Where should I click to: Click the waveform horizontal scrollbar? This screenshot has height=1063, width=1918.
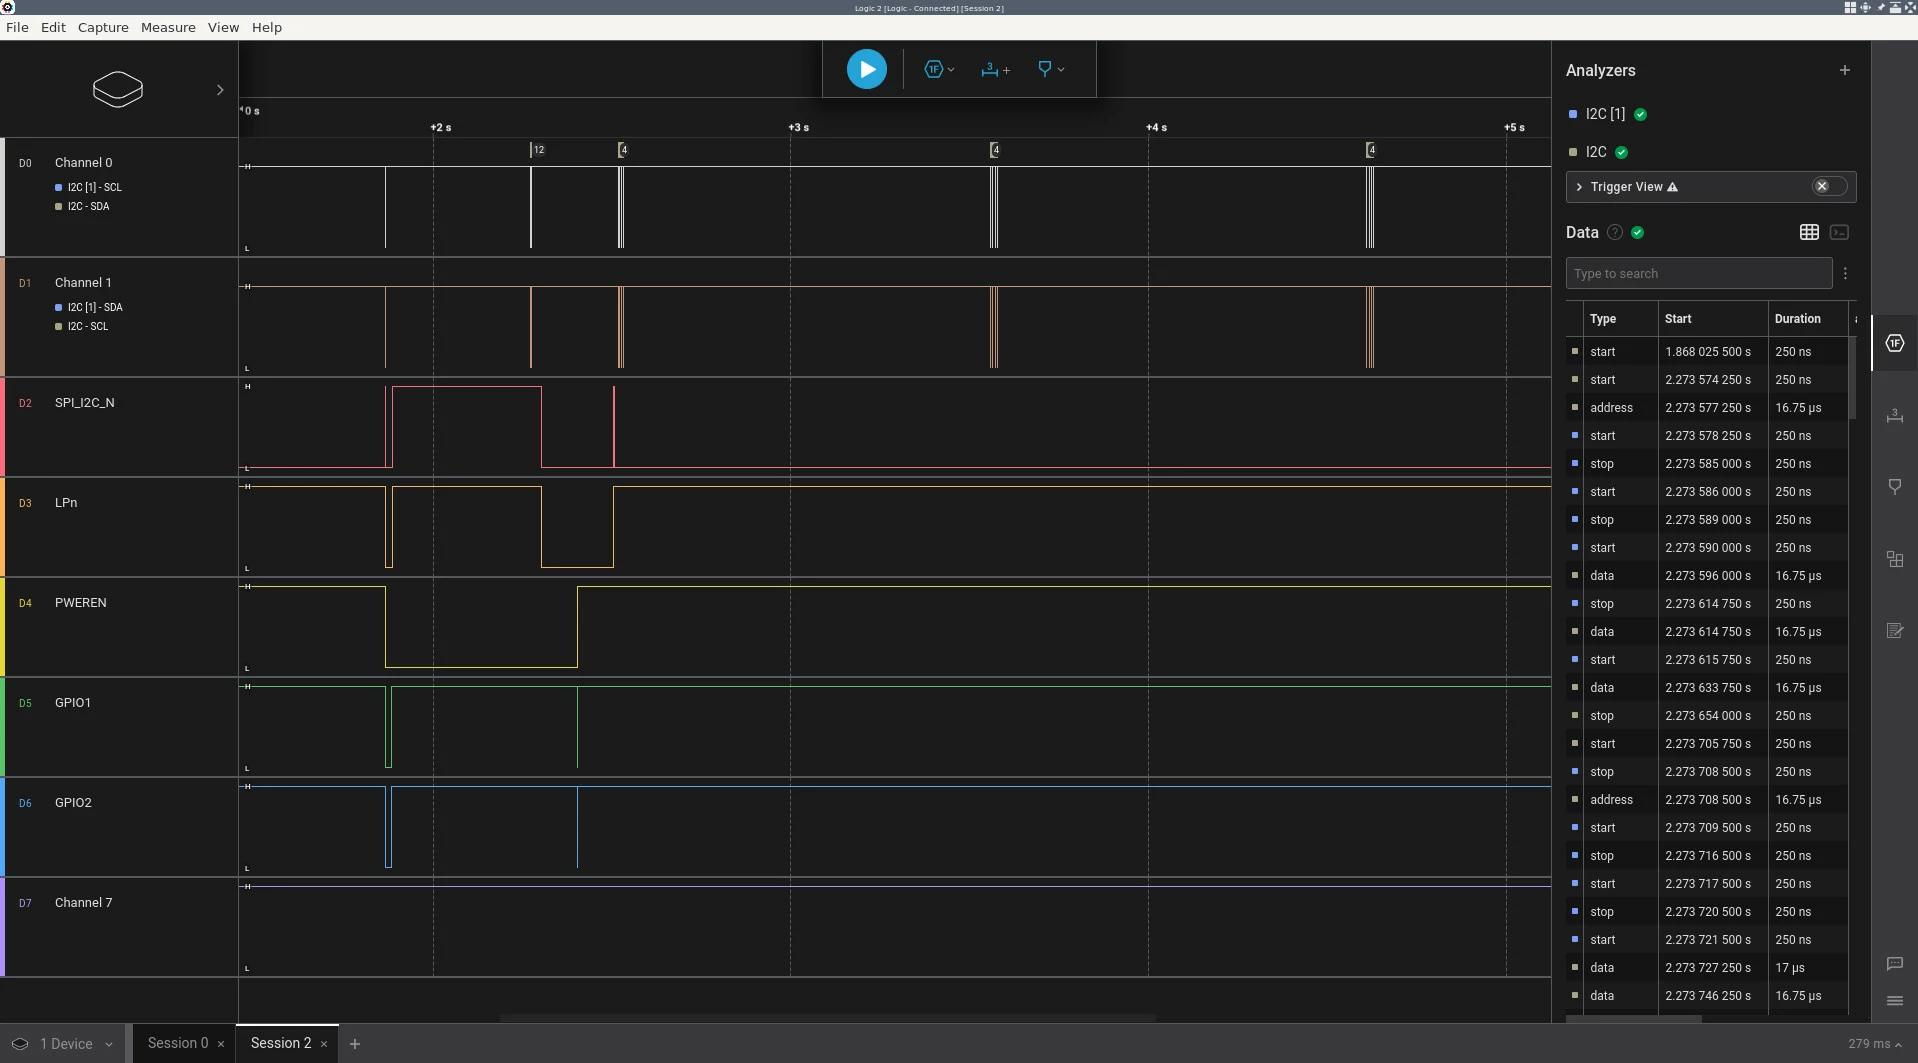[x=827, y=1018]
